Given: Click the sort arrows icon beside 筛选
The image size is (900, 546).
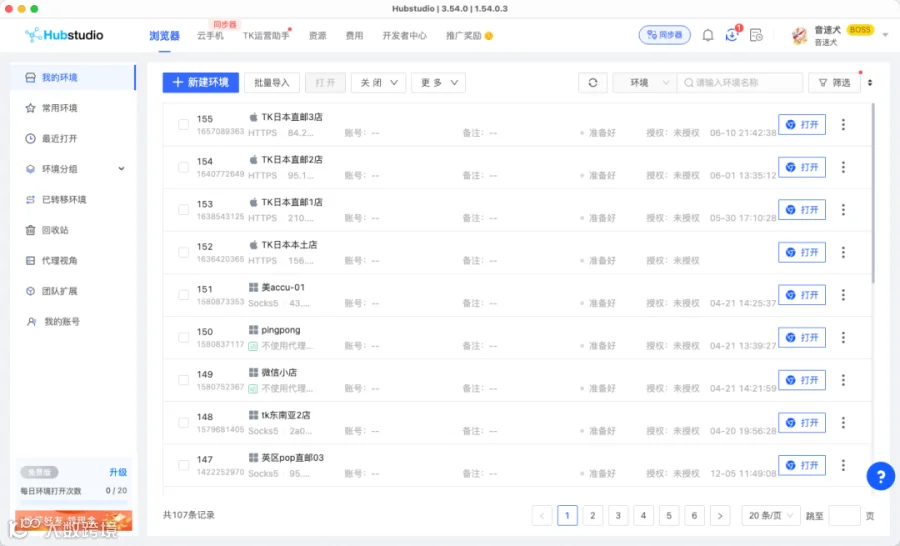Looking at the screenshot, I should point(870,83).
